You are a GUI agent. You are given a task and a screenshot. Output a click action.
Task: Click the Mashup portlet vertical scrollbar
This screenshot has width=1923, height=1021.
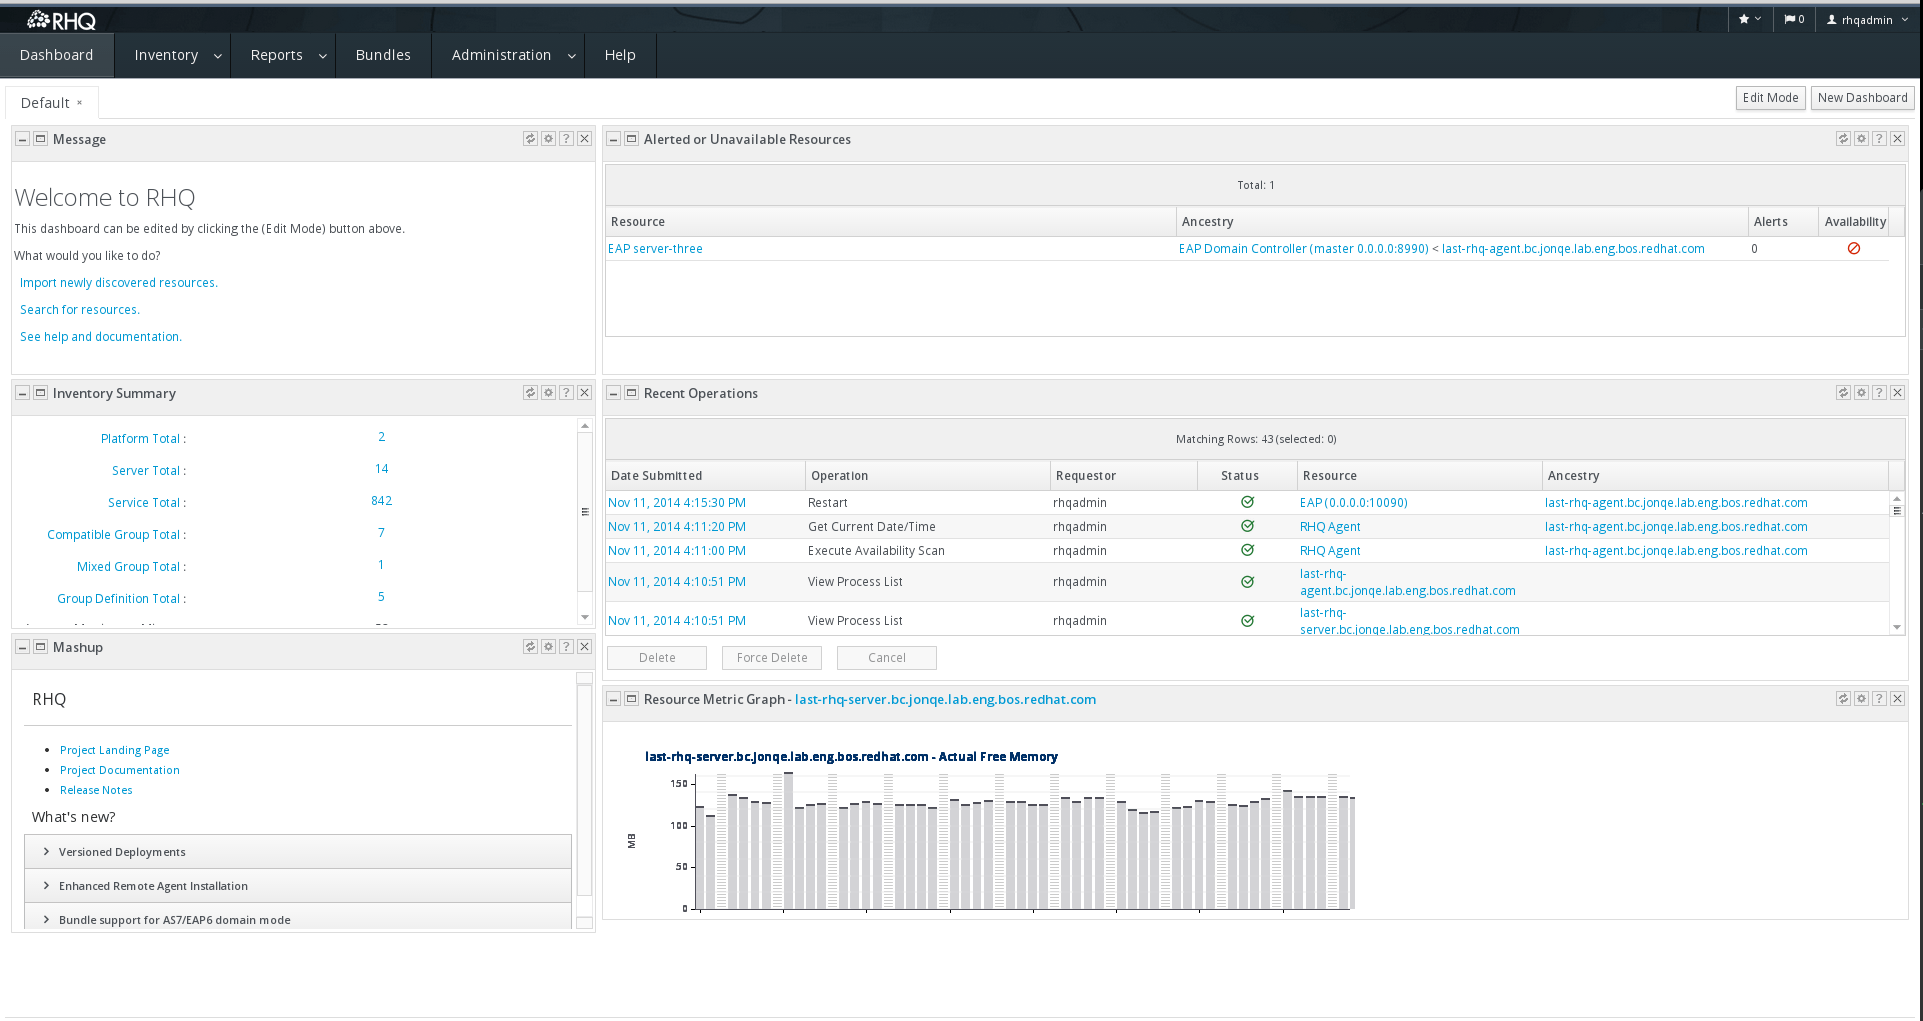[x=585, y=801]
